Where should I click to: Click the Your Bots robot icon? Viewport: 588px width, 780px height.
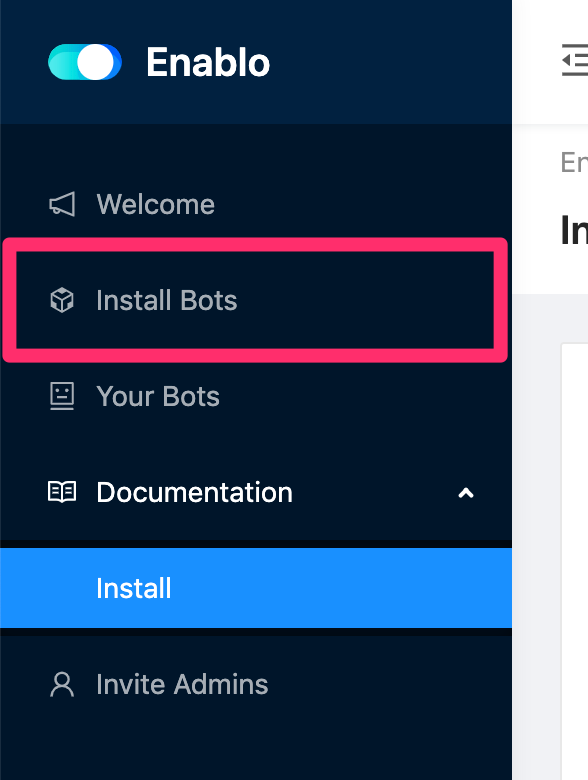coord(62,396)
